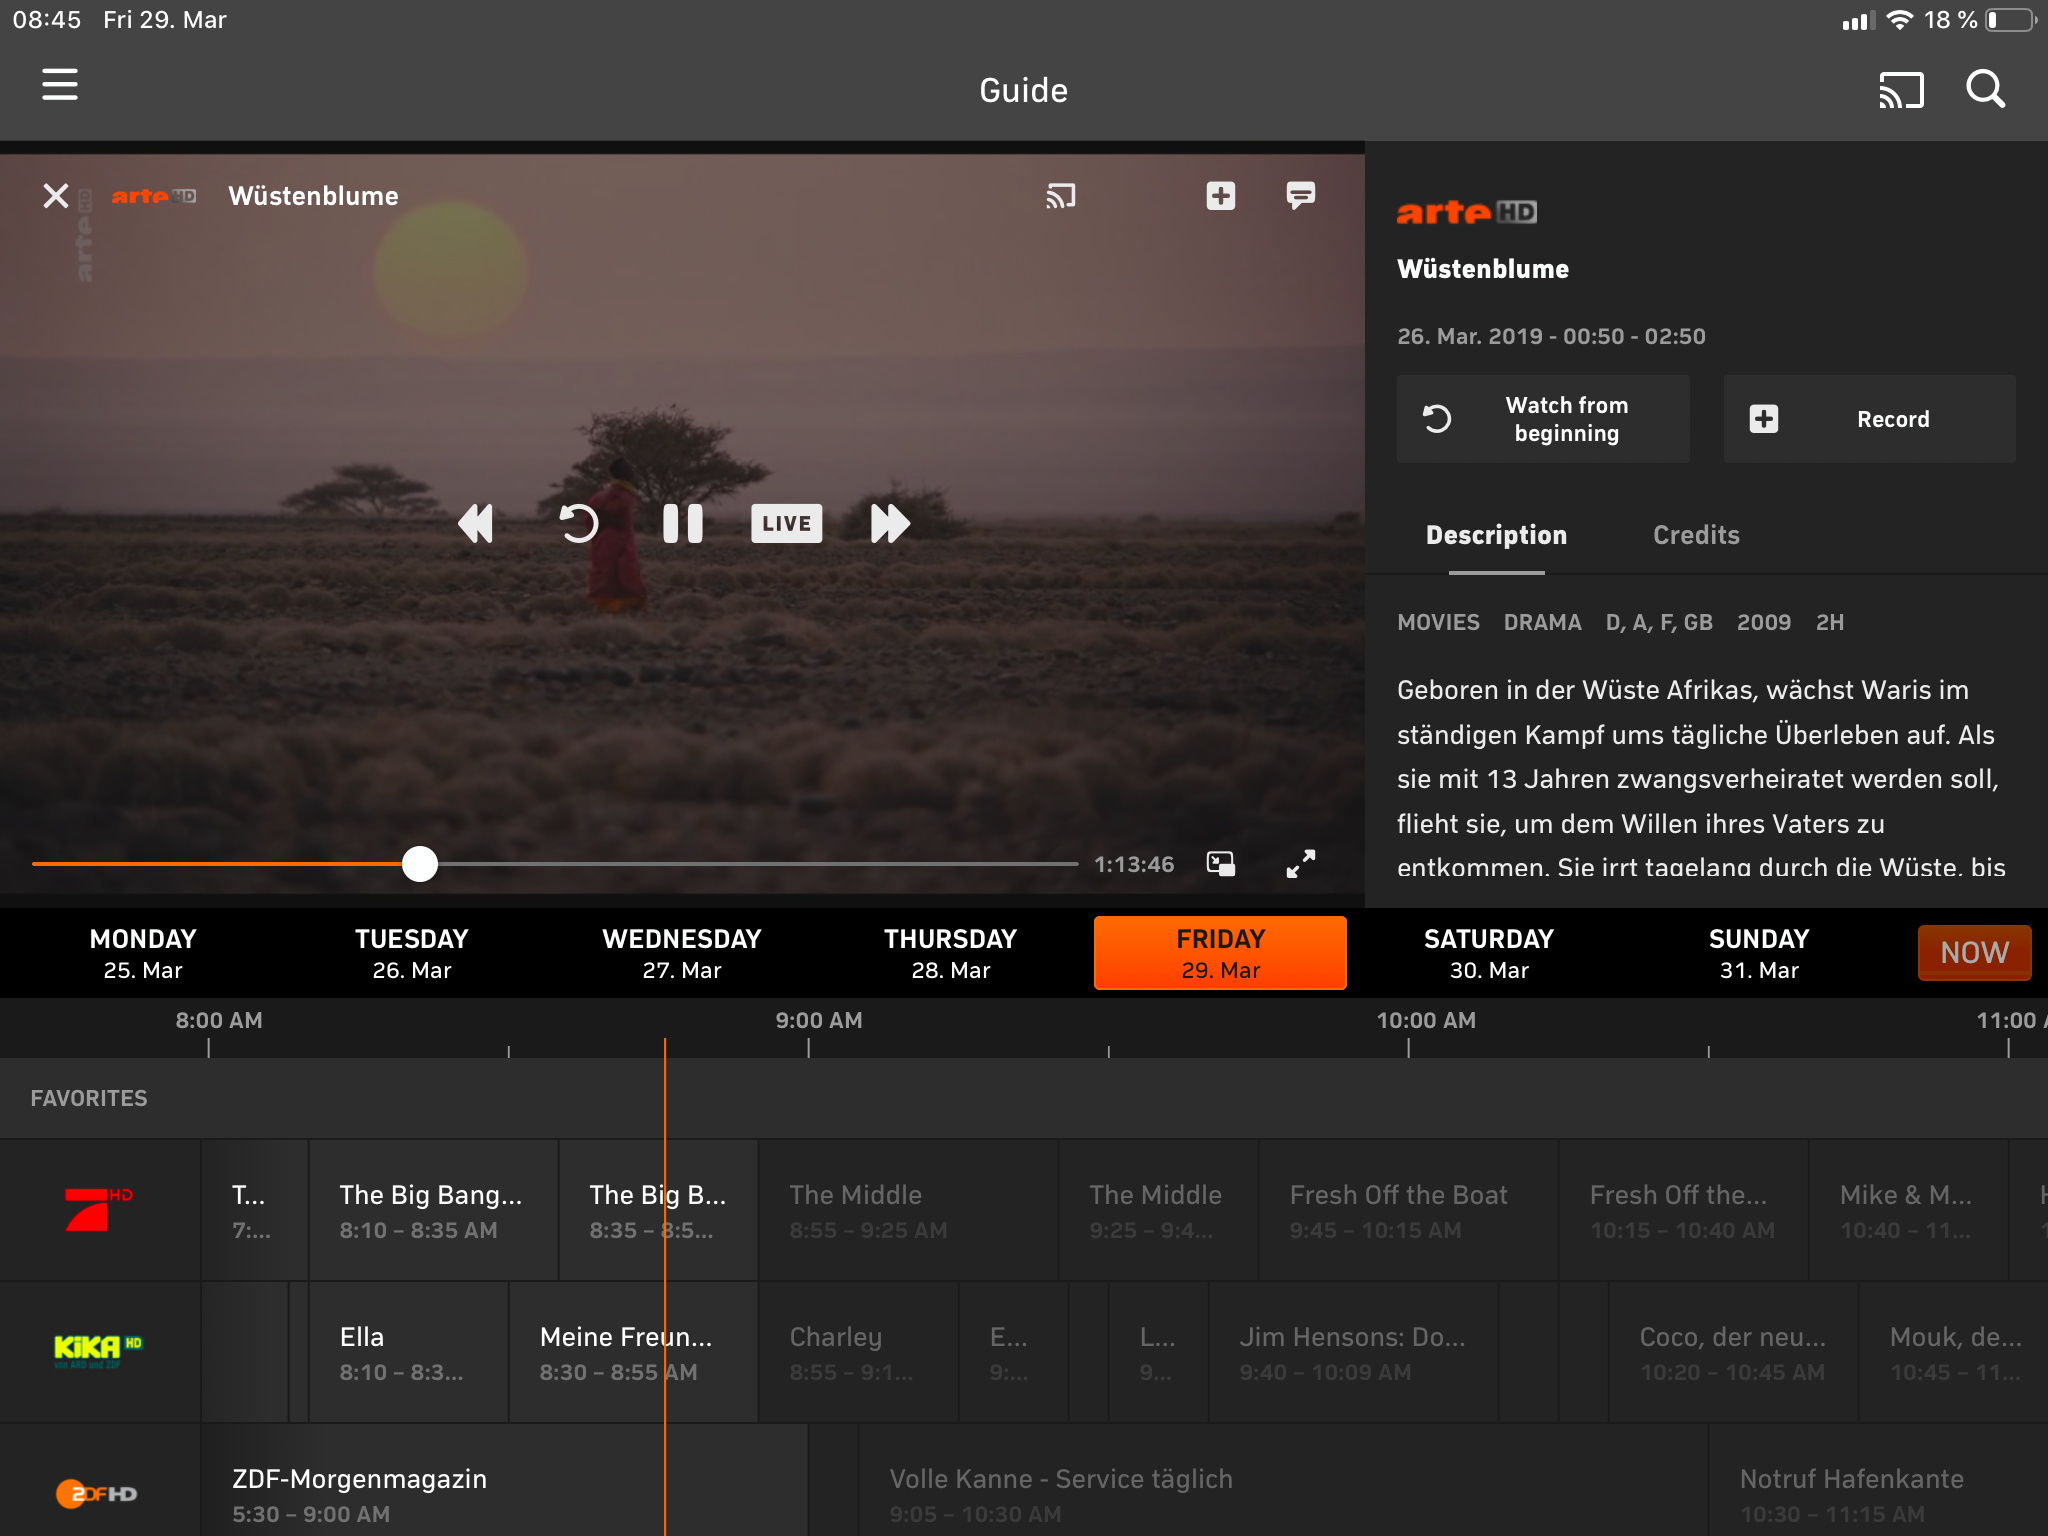
Task: Tap the ZDF HD channel logo
Action: coord(96,1494)
